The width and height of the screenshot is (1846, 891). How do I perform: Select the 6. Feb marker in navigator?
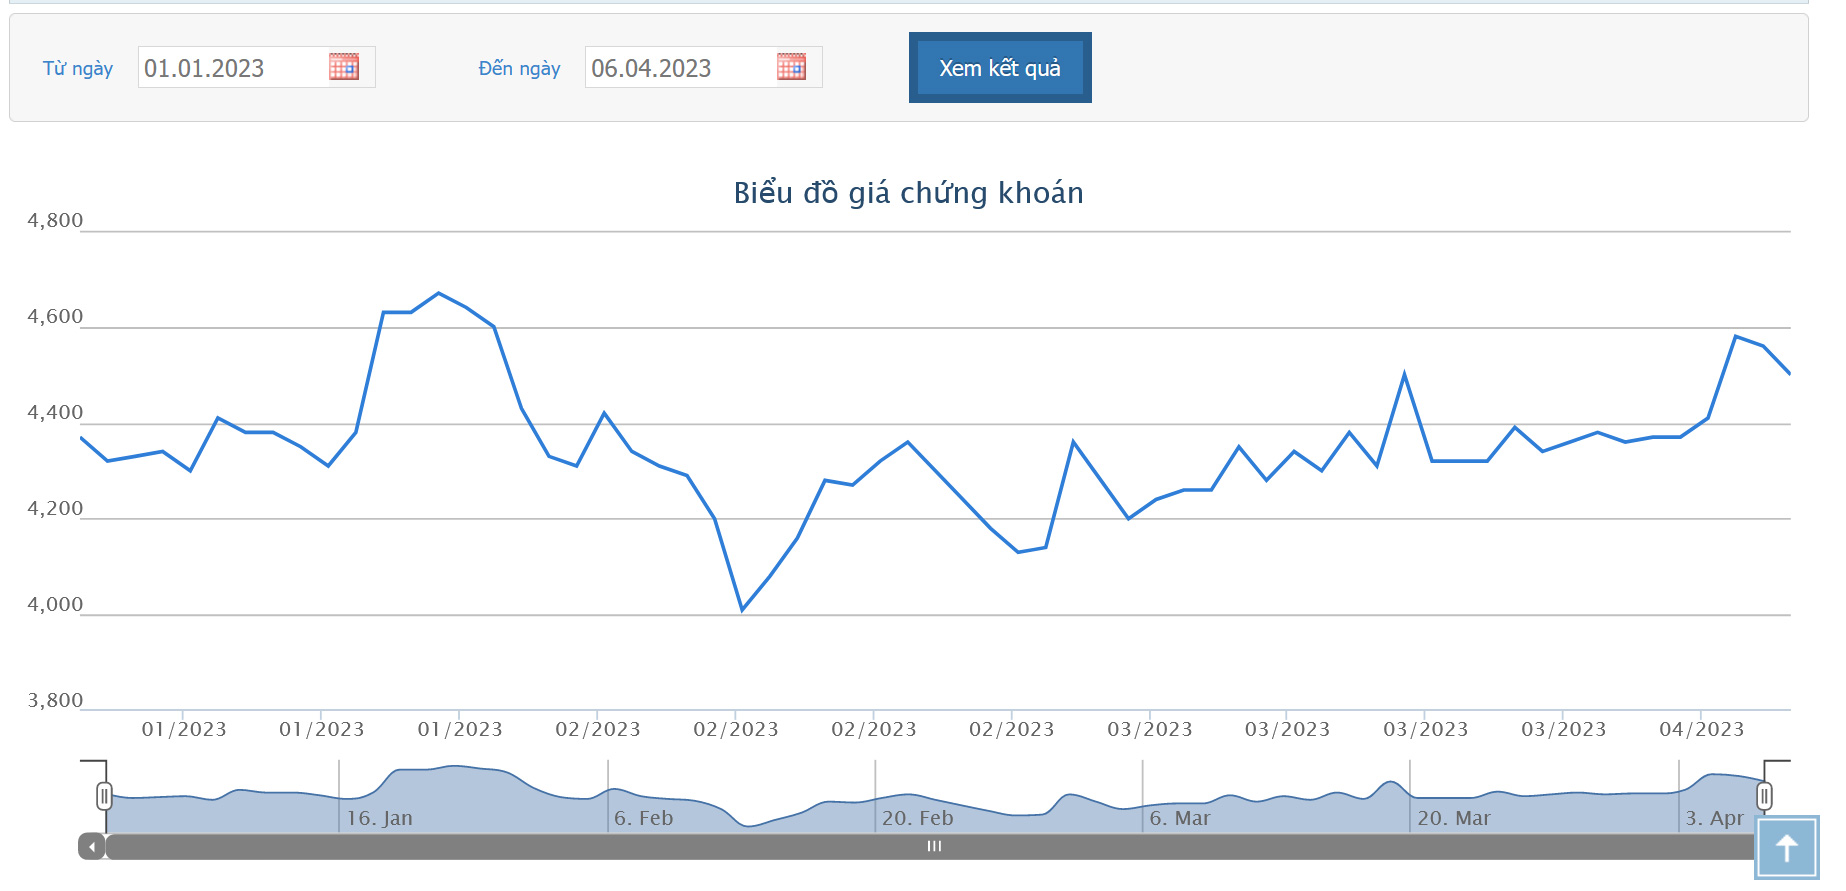click(x=643, y=818)
